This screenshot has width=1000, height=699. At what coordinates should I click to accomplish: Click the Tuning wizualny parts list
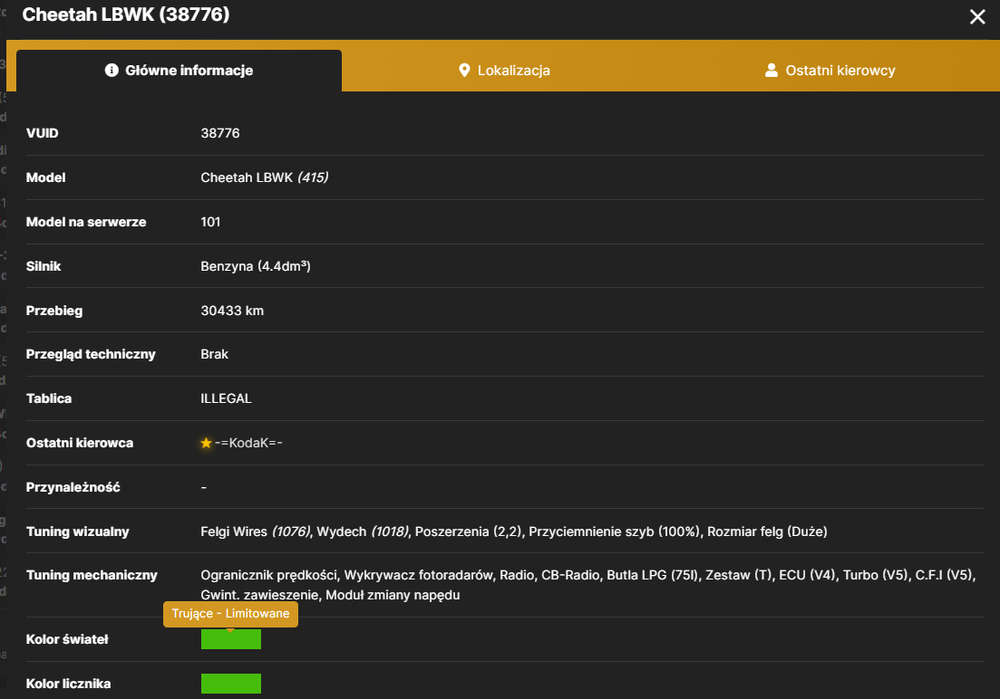514,531
